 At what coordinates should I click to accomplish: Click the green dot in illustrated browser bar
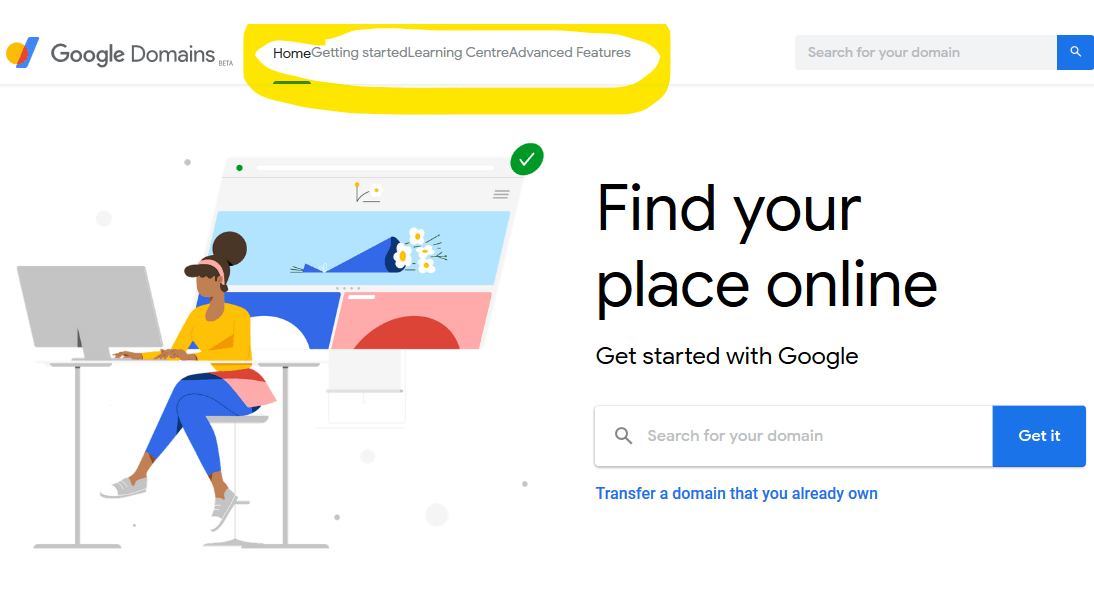click(239, 168)
